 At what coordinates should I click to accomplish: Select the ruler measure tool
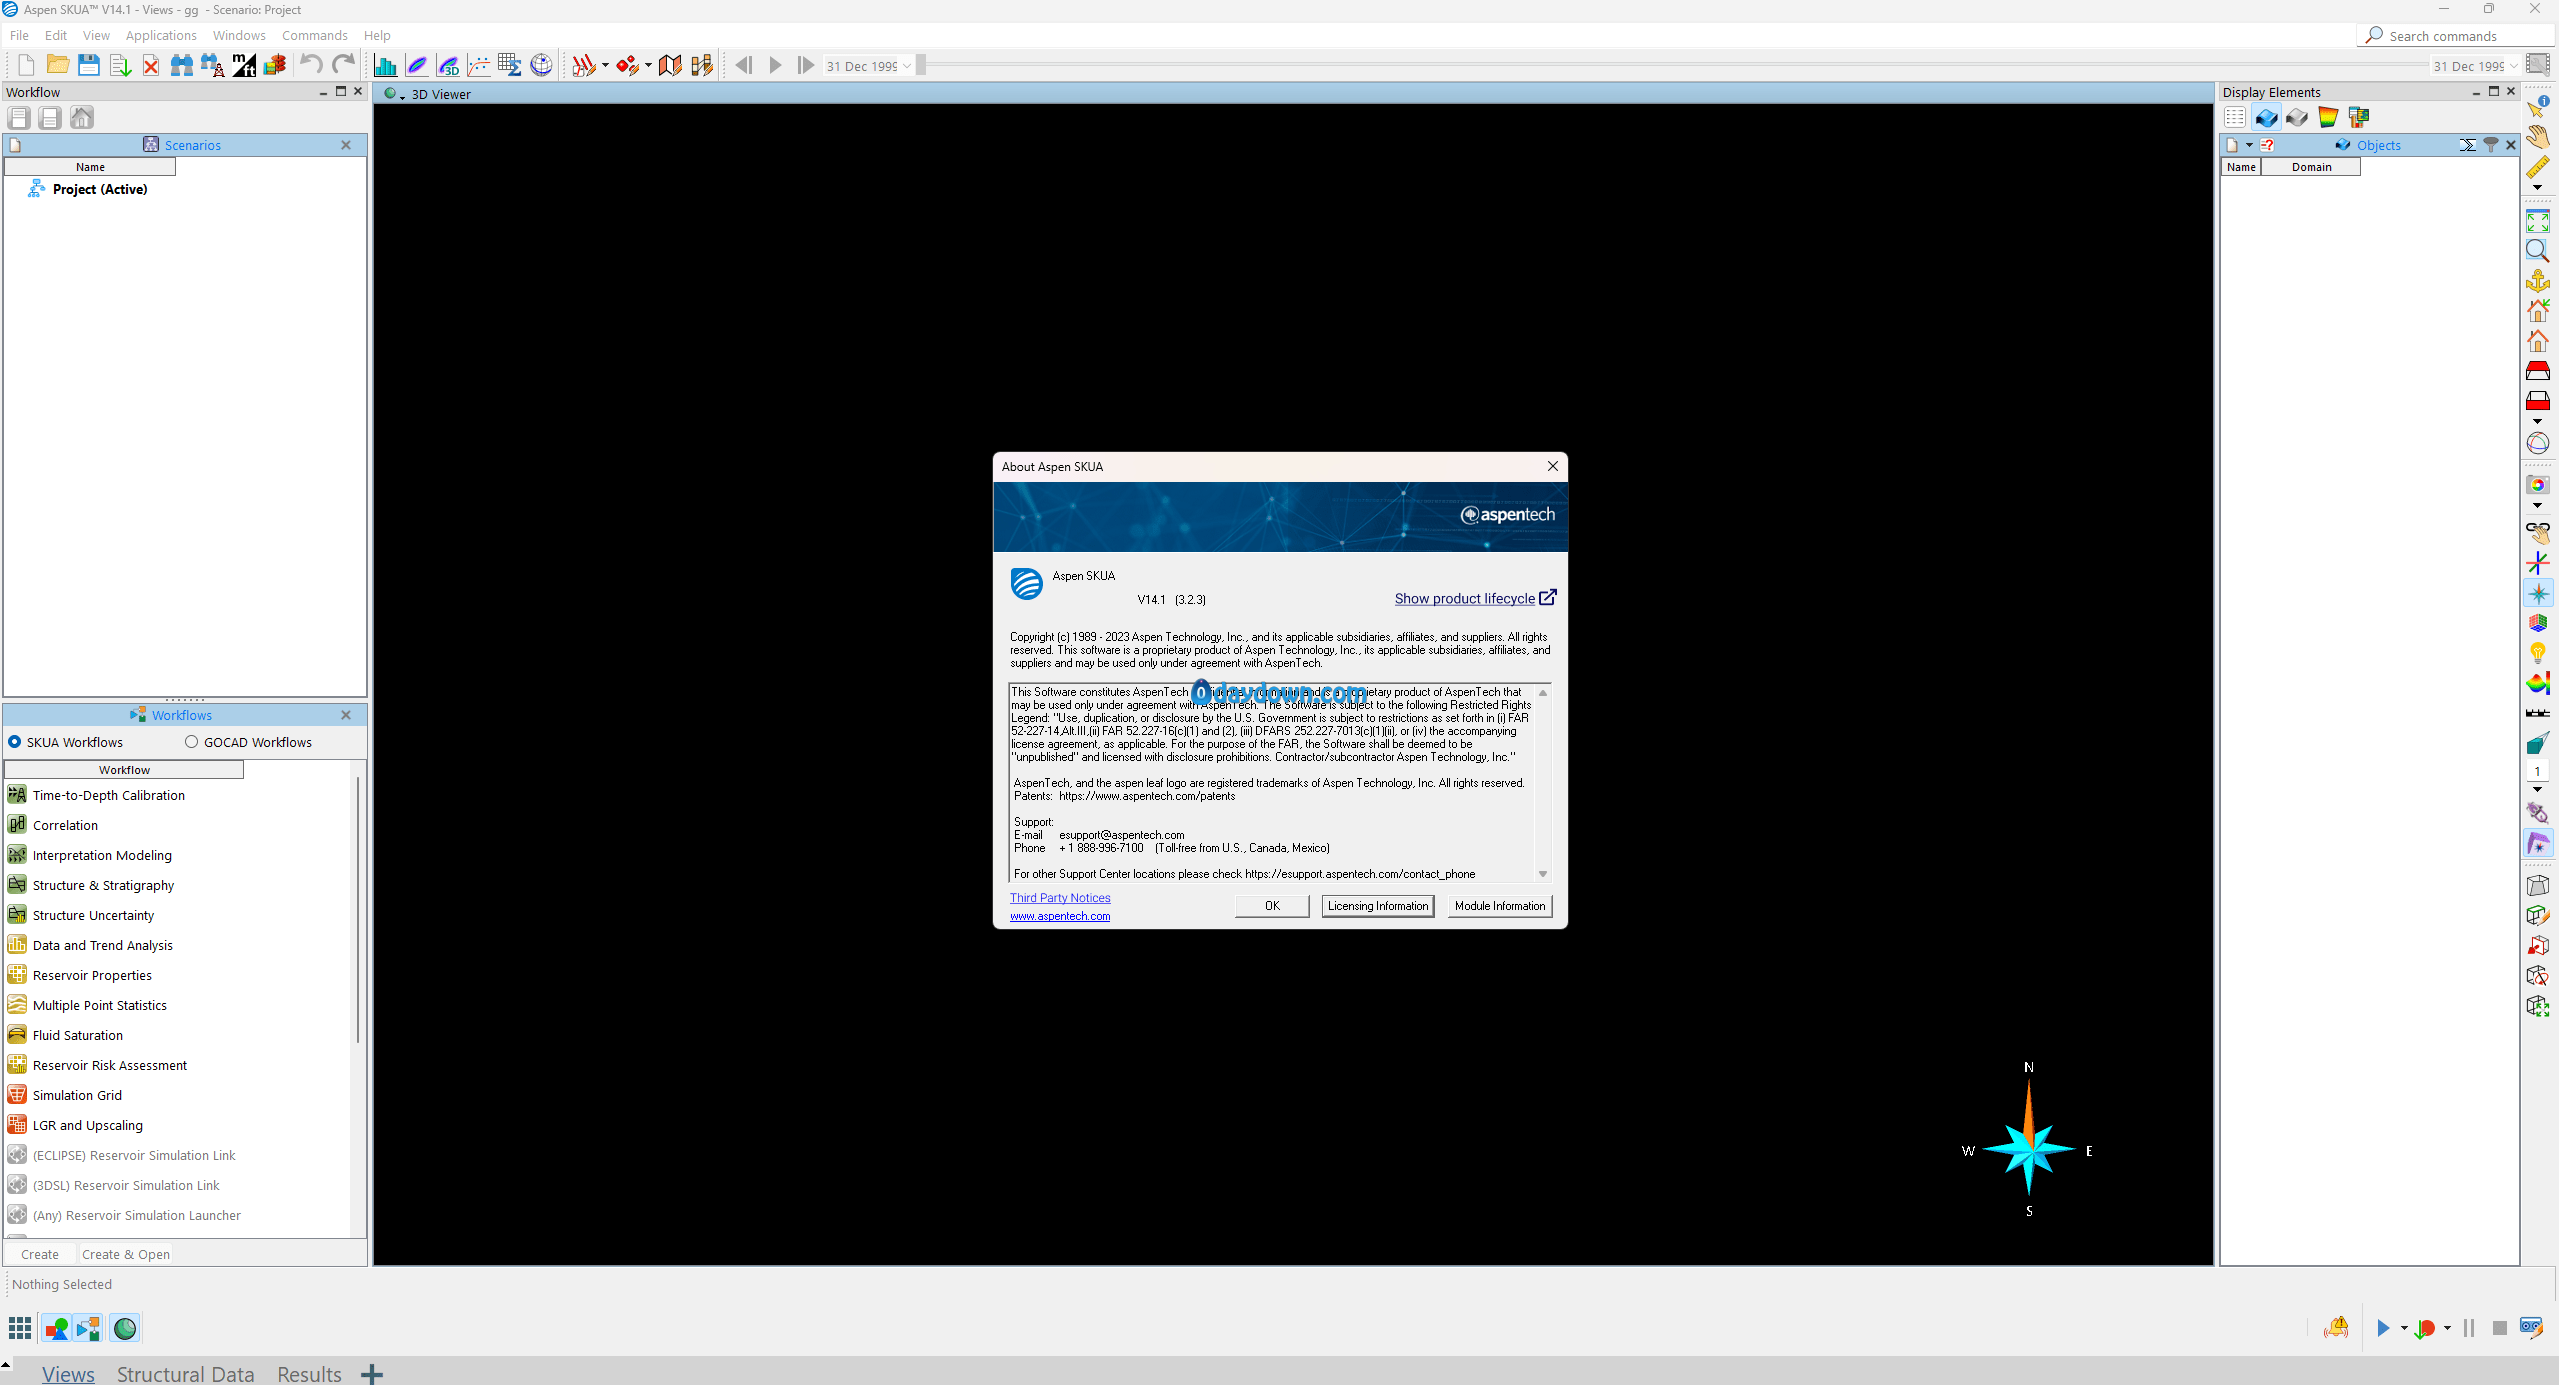tap(2538, 166)
